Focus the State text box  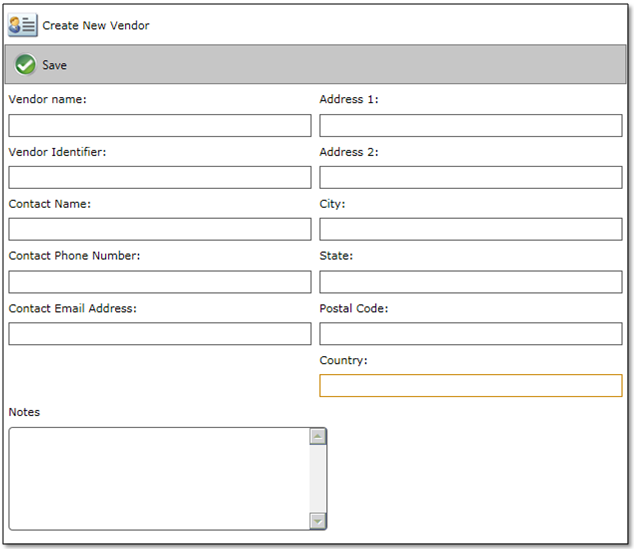[x=470, y=281]
